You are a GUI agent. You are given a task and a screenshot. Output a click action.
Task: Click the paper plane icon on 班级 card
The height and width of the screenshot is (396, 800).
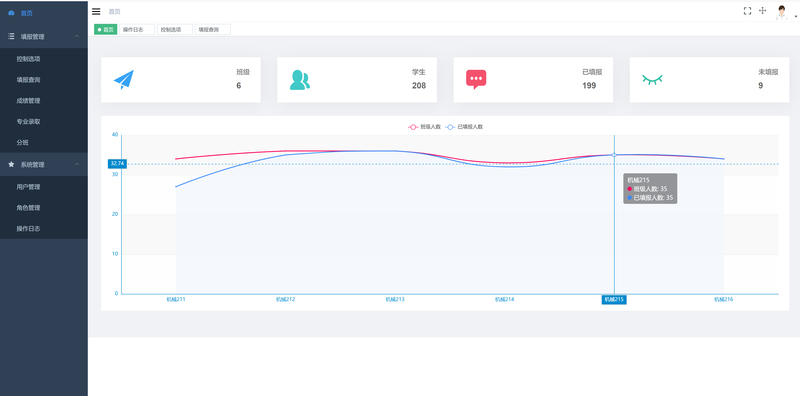pyautogui.click(x=123, y=80)
